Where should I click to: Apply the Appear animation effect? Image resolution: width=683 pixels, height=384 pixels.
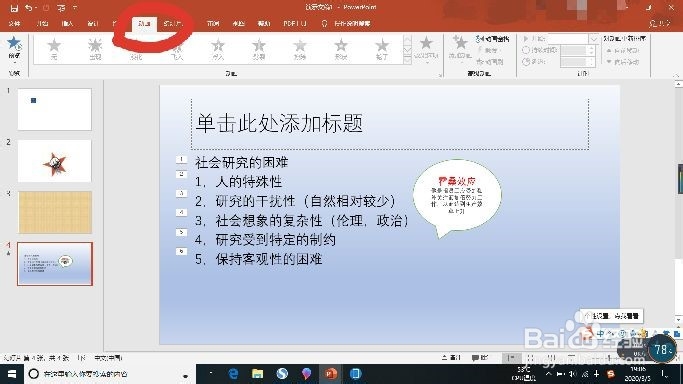(x=95, y=48)
